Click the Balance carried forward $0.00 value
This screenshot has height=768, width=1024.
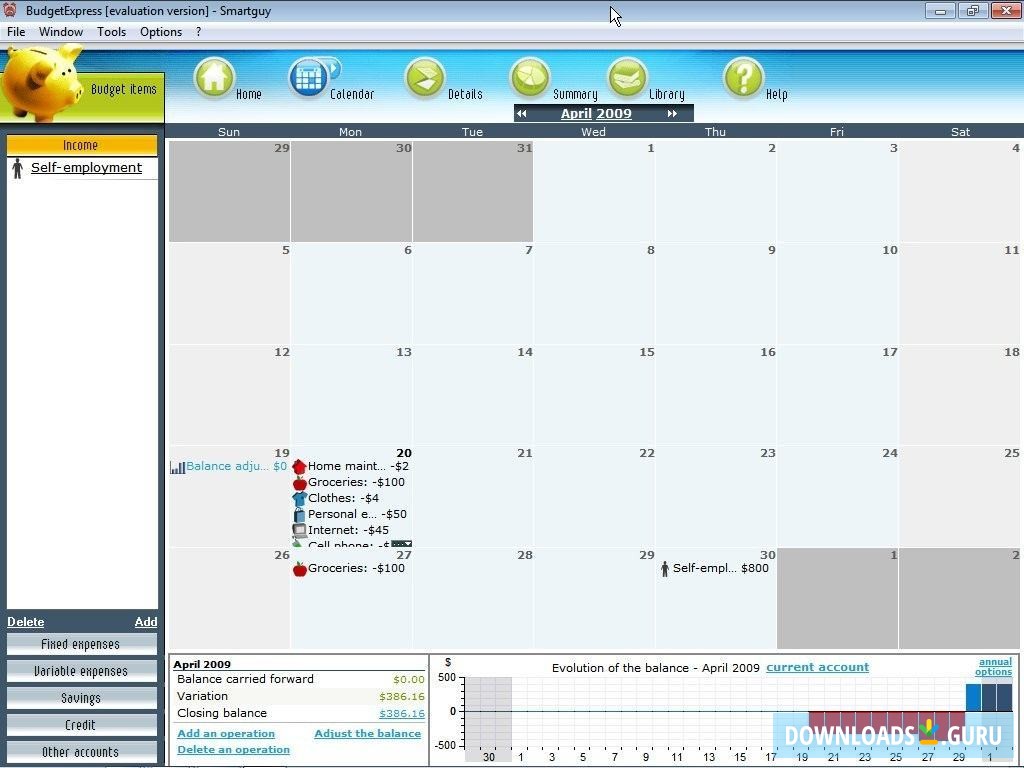pos(409,680)
